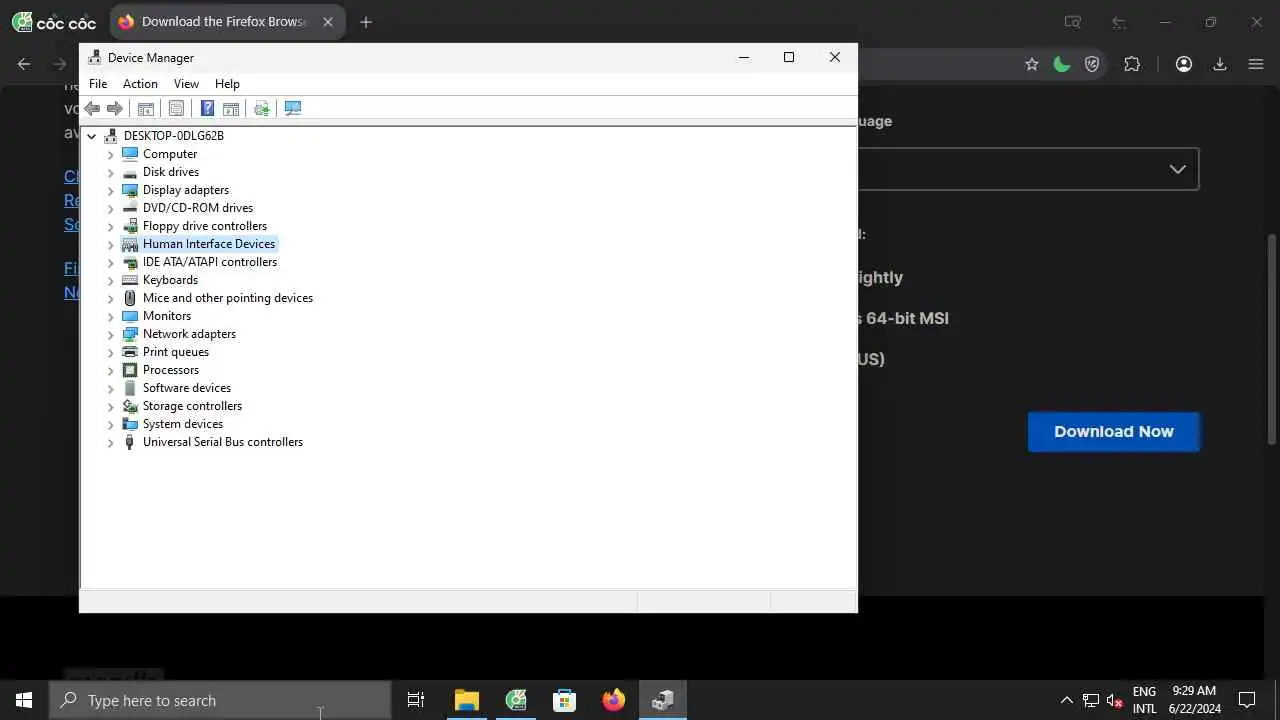Open File Explorer from taskbar
This screenshot has height=720, width=1280.
(x=467, y=700)
